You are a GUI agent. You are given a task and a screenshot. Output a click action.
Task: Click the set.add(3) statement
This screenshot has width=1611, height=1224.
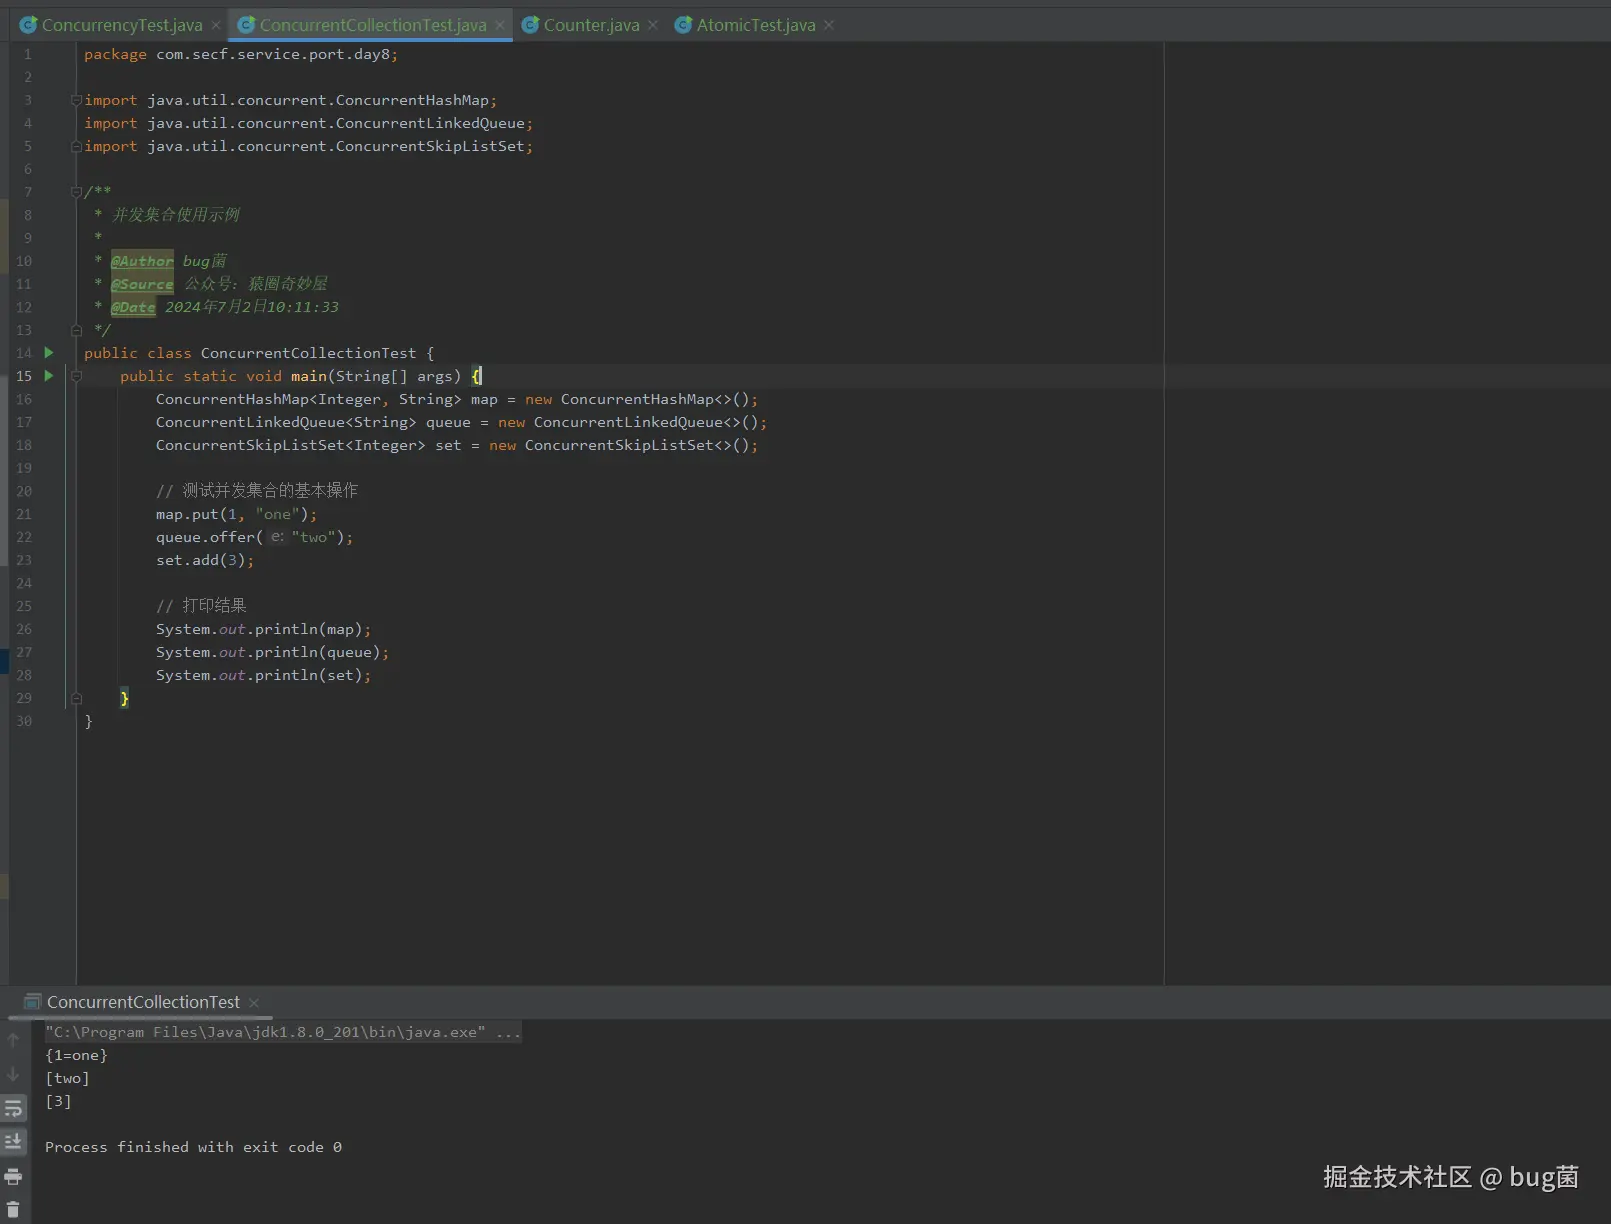point(205,560)
